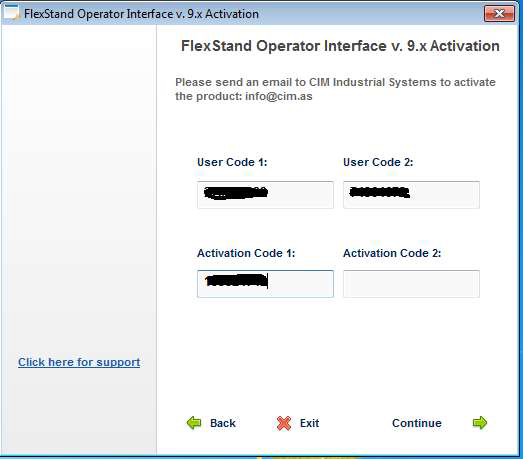Viewport: 523px width, 459px height.
Task: Close the FlexStand Activation window
Action: [499, 14]
